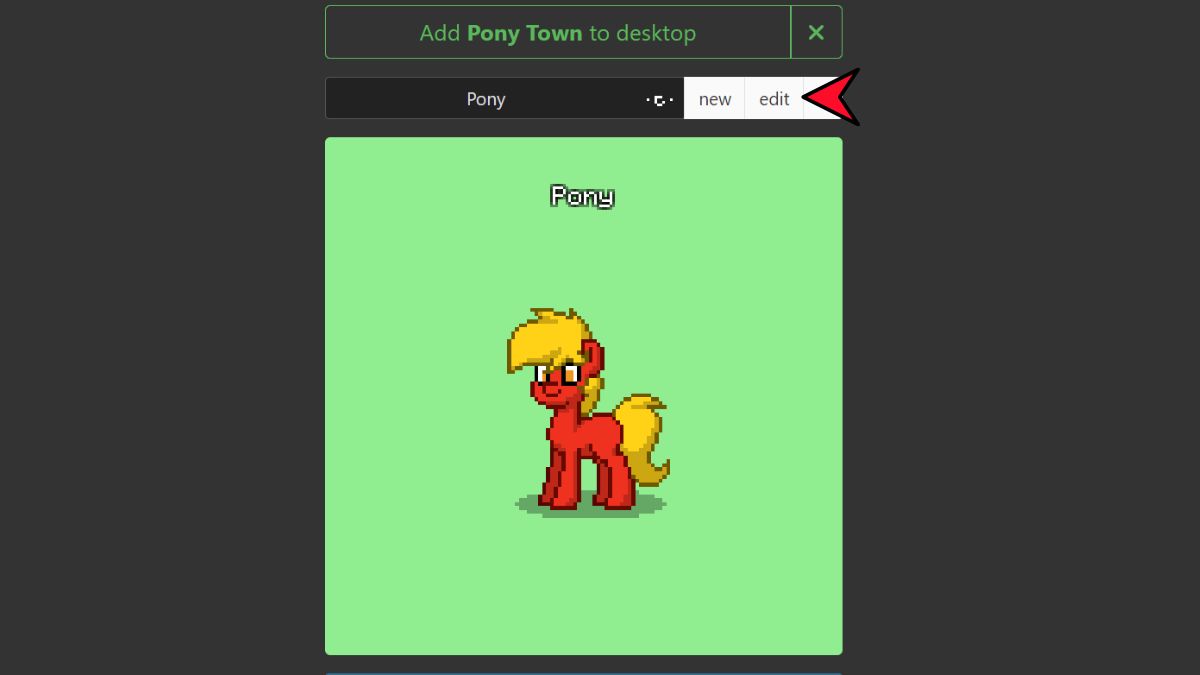The height and width of the screenshot is (675, 1200).
Task: Click an empty spot of the green preview
Action: coord(420,560)
